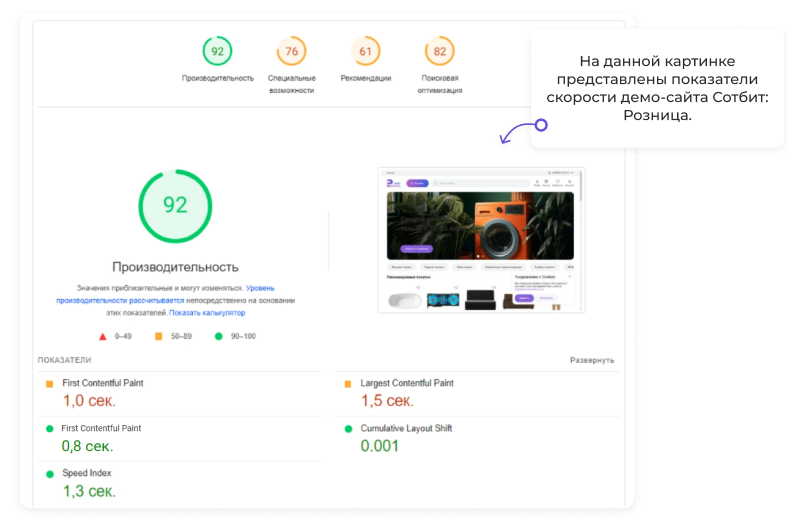Switch to Поисковая оптимизация category

click(x=439, y=84)
